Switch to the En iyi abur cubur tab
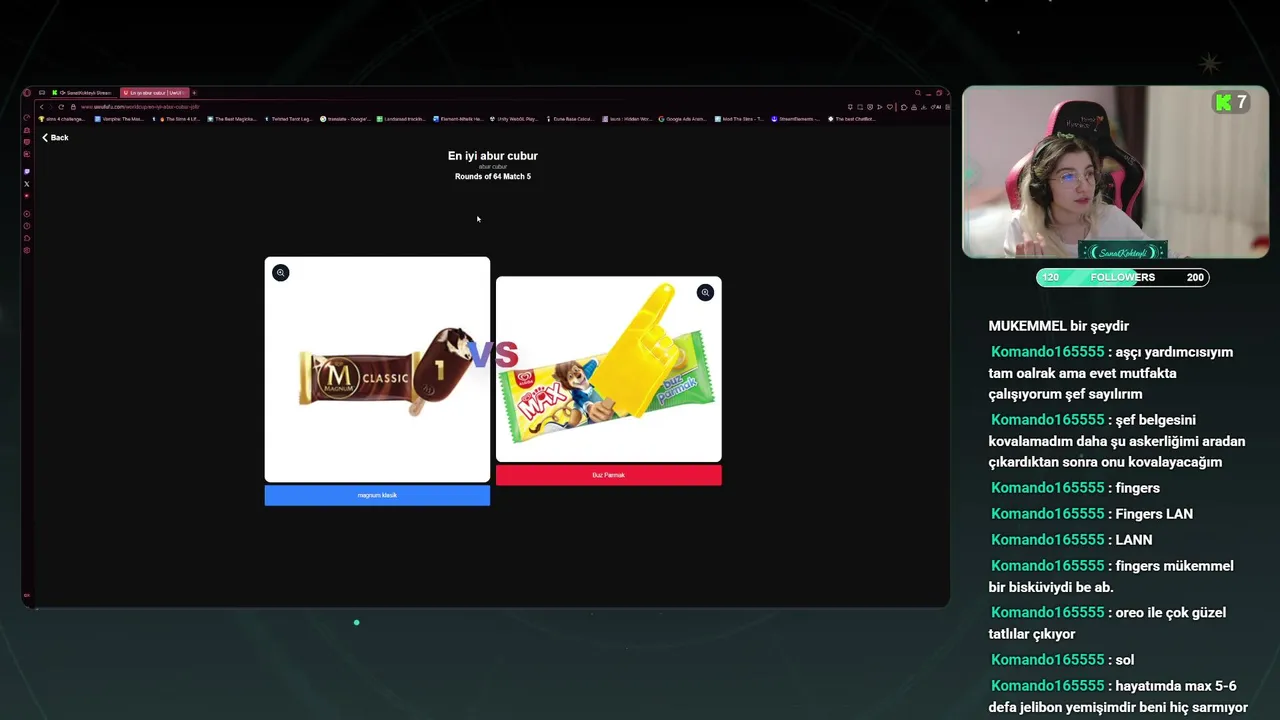The height and width of the screenshot is (720, 1280). click(x=154, y=93)
